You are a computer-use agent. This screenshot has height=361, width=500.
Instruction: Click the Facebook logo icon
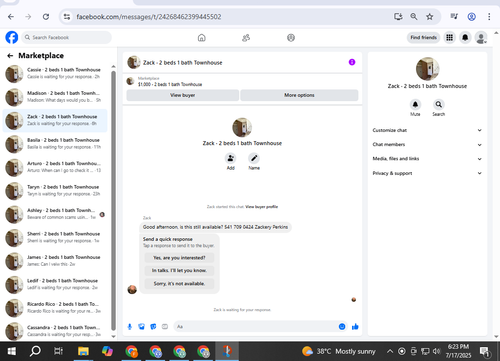tap(12, 37)
